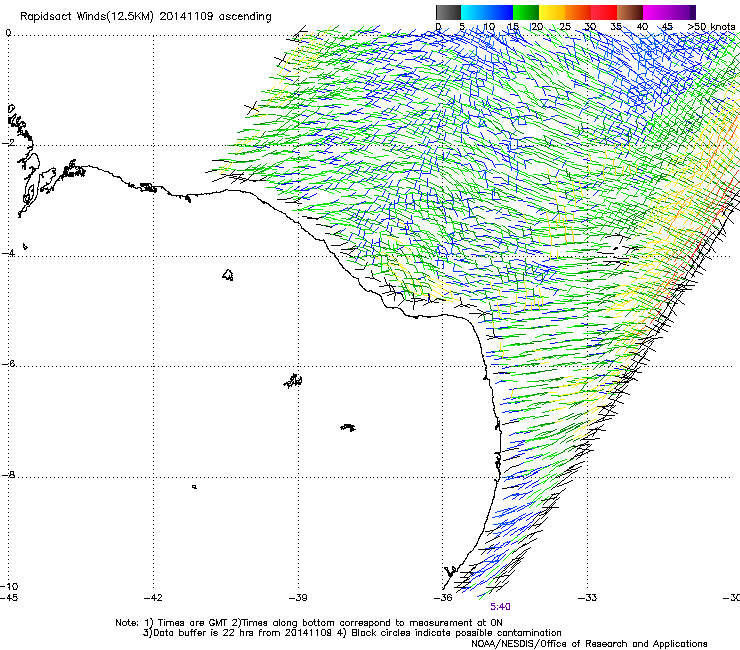The width and height of the screenshot is (740, 650).
Task: Click the gray 0-5 knots color segment
Action: (448, 12)
